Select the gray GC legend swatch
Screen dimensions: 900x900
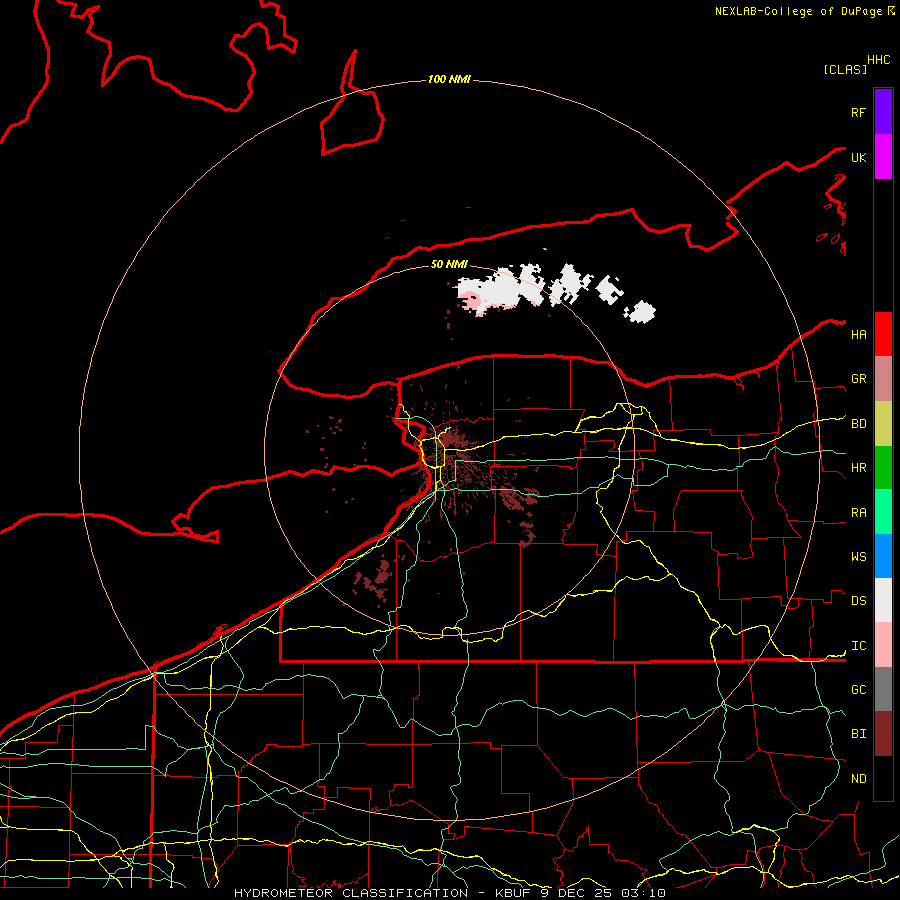pos(883,689)
